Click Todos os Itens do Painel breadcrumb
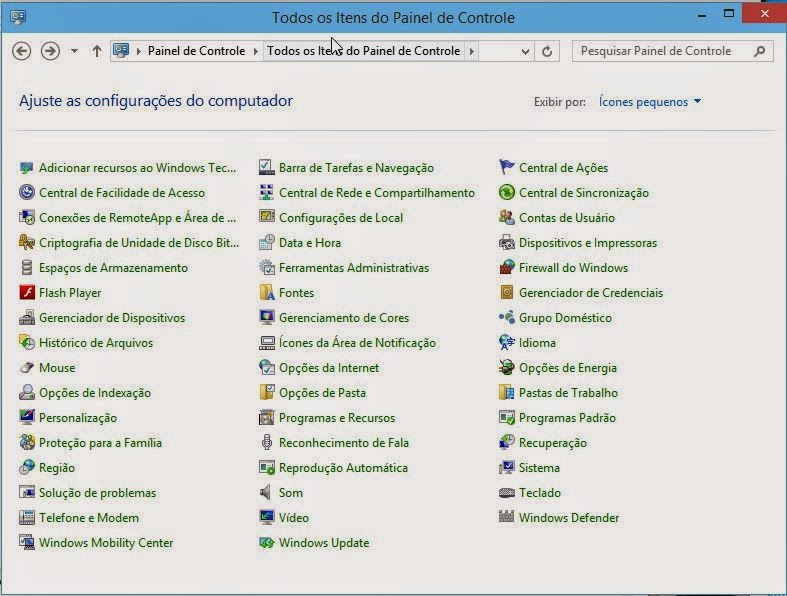This screenshot has width=787, height=596. tap(363, 51)
